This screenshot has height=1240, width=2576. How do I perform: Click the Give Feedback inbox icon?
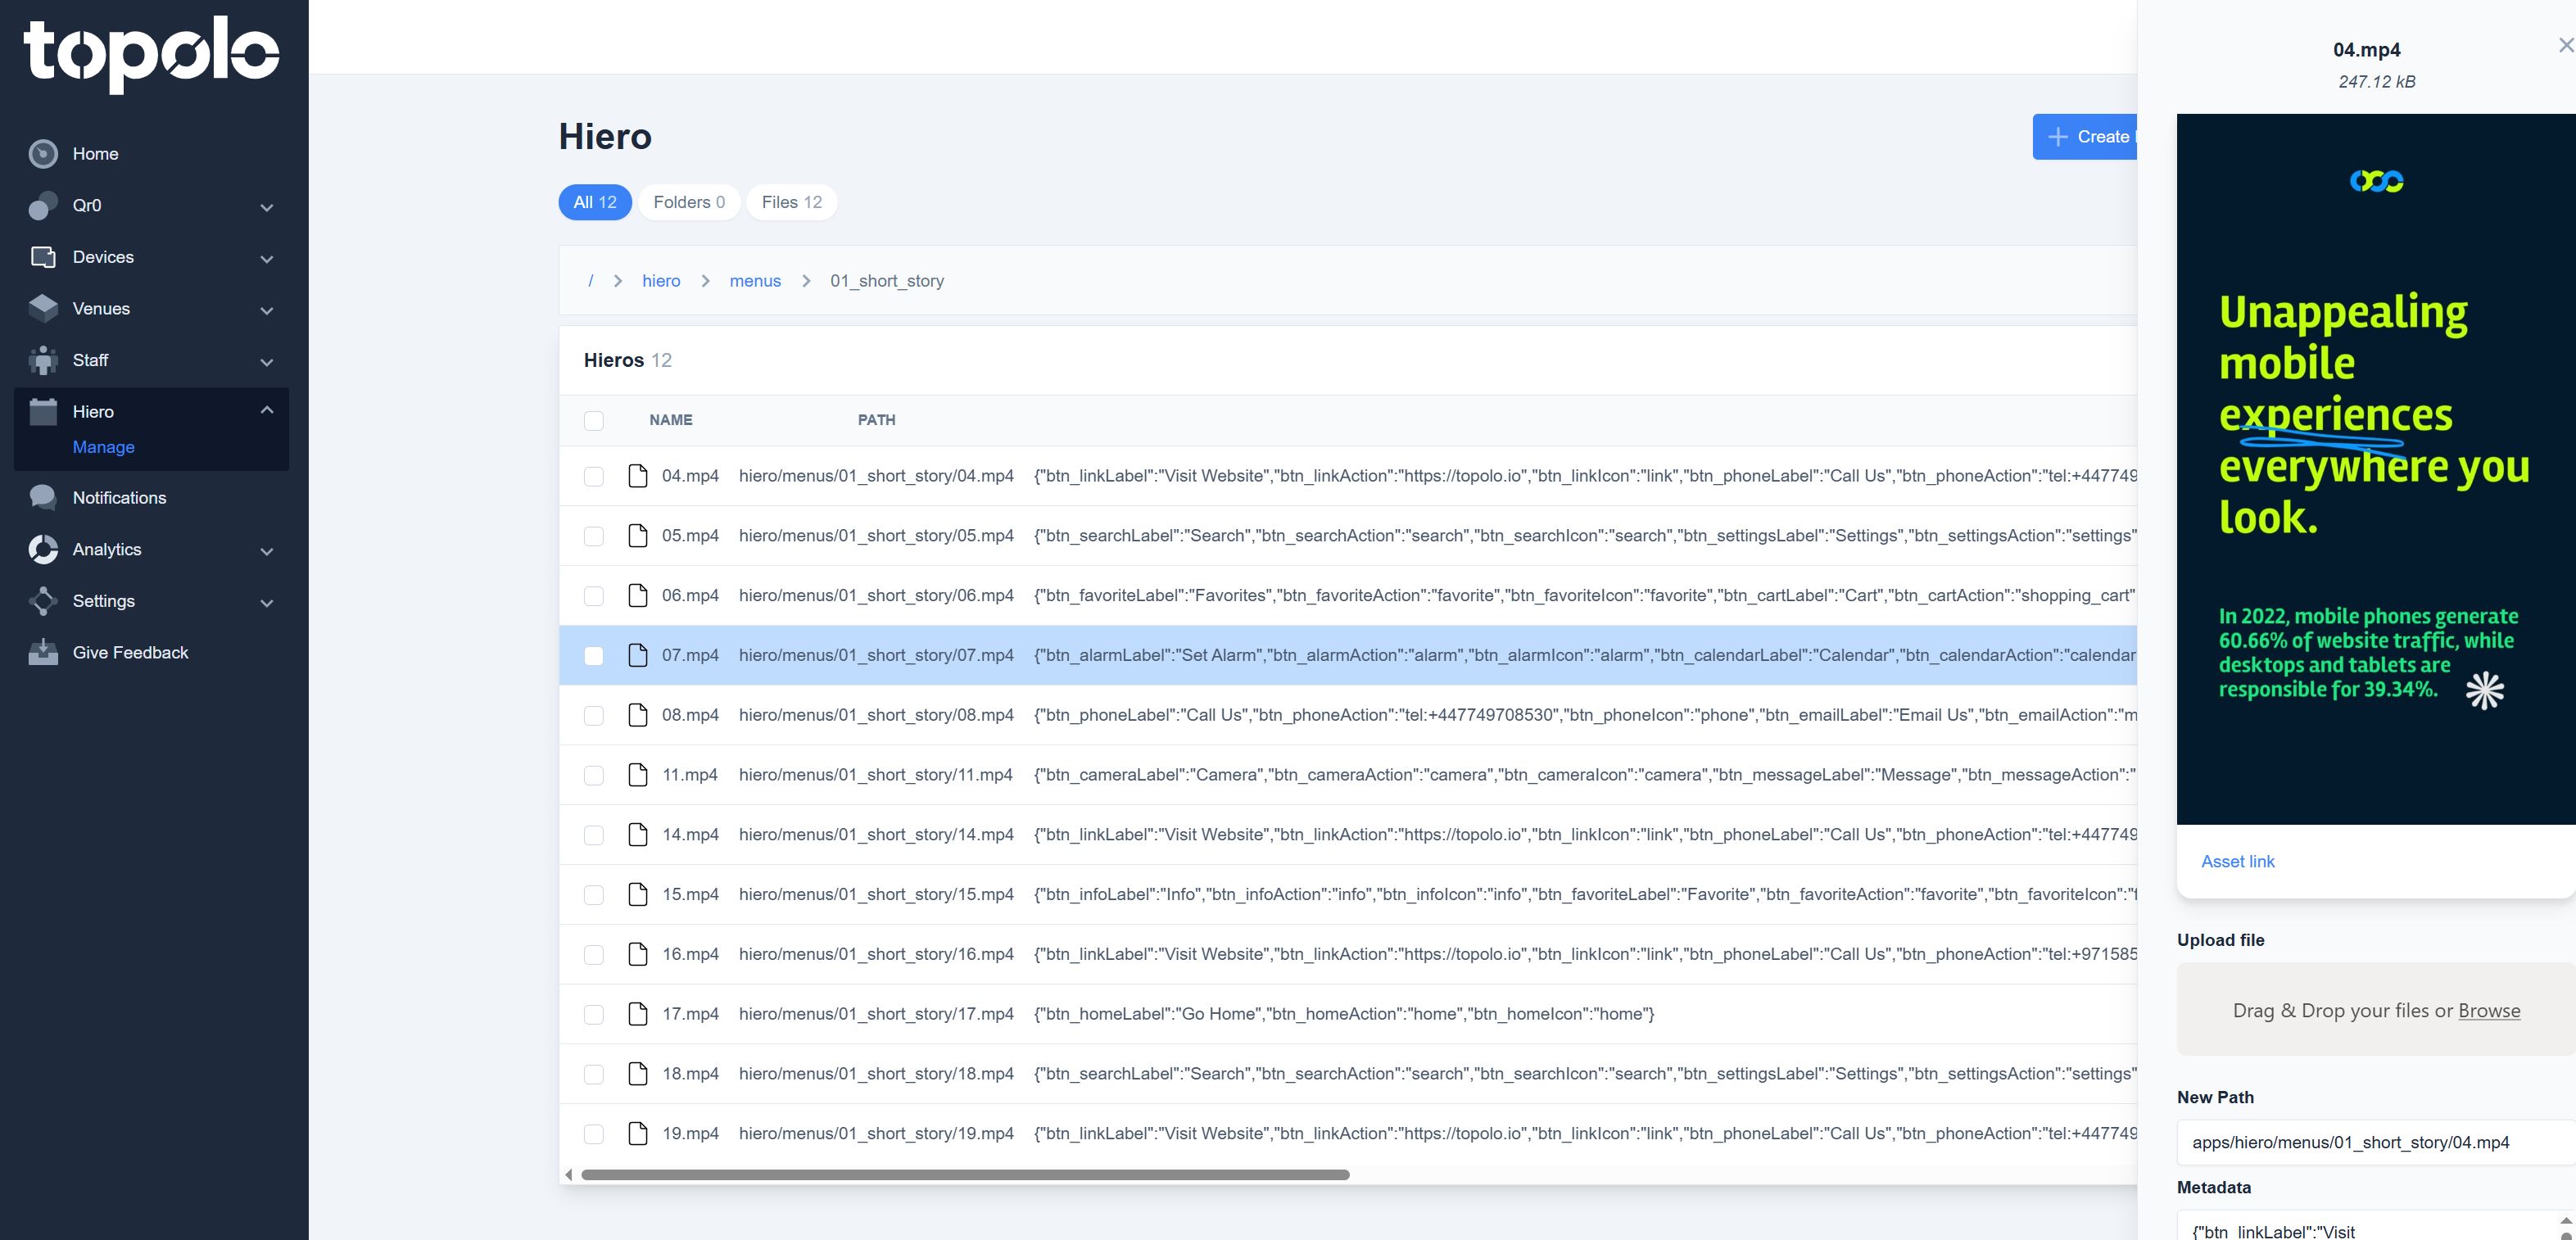43,653
